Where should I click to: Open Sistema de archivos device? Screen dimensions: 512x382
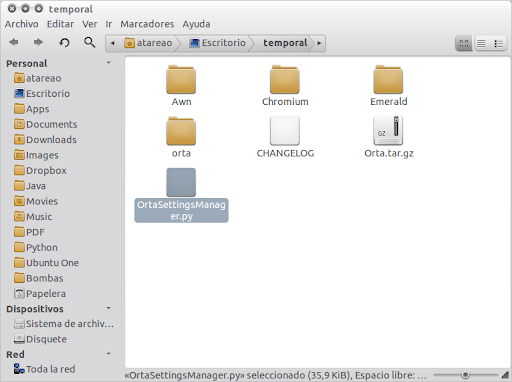point(64,324)
